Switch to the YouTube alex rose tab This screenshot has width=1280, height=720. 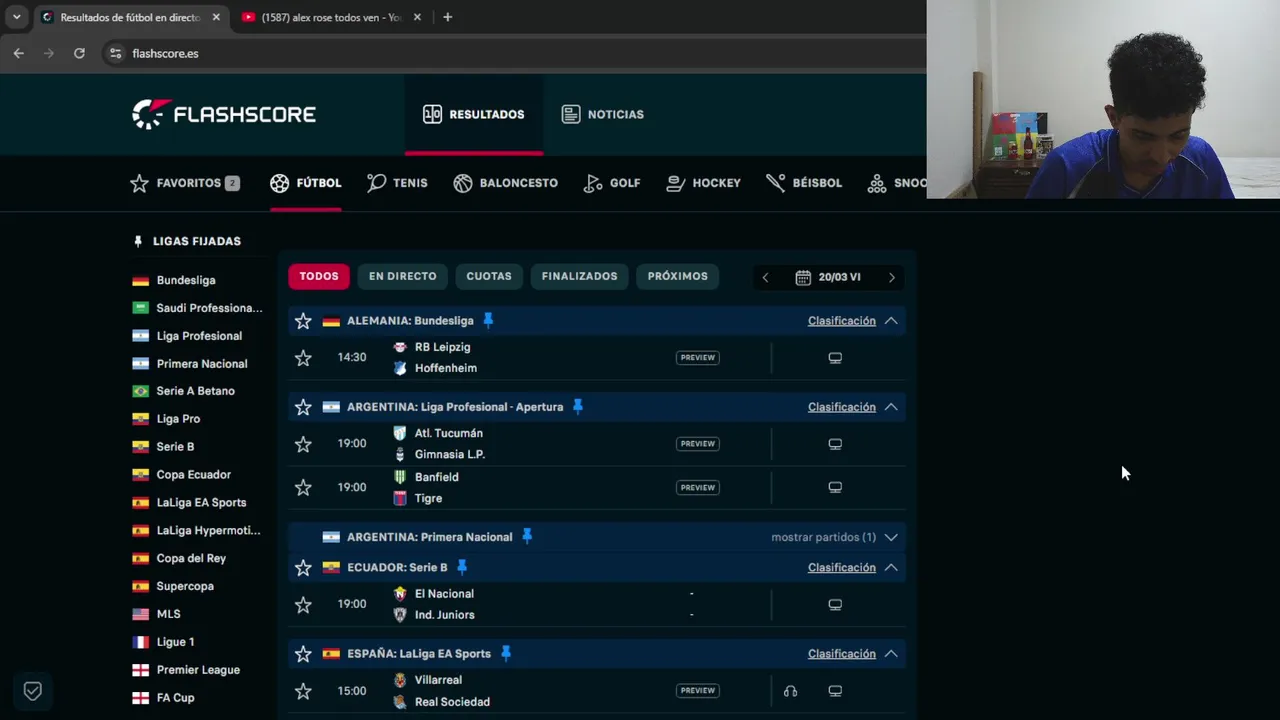tap(331, 17)
